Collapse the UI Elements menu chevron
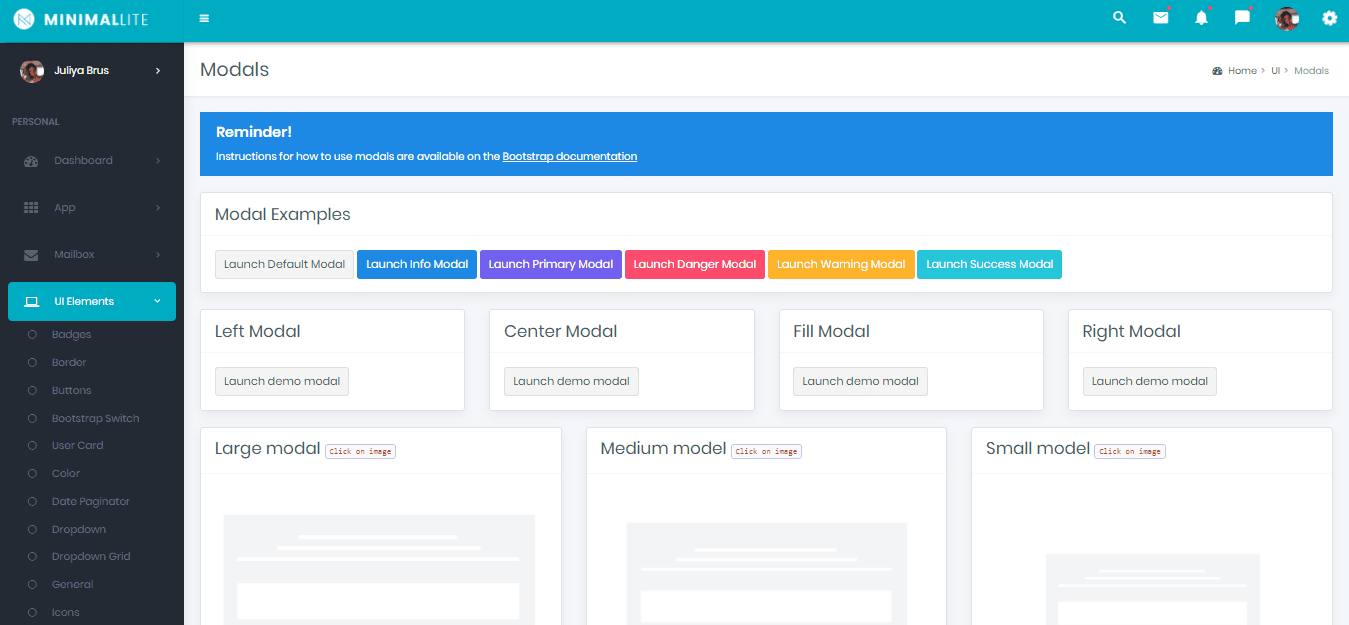The width and height of the screenshot is (1349, 625). (x=157, y=301)
